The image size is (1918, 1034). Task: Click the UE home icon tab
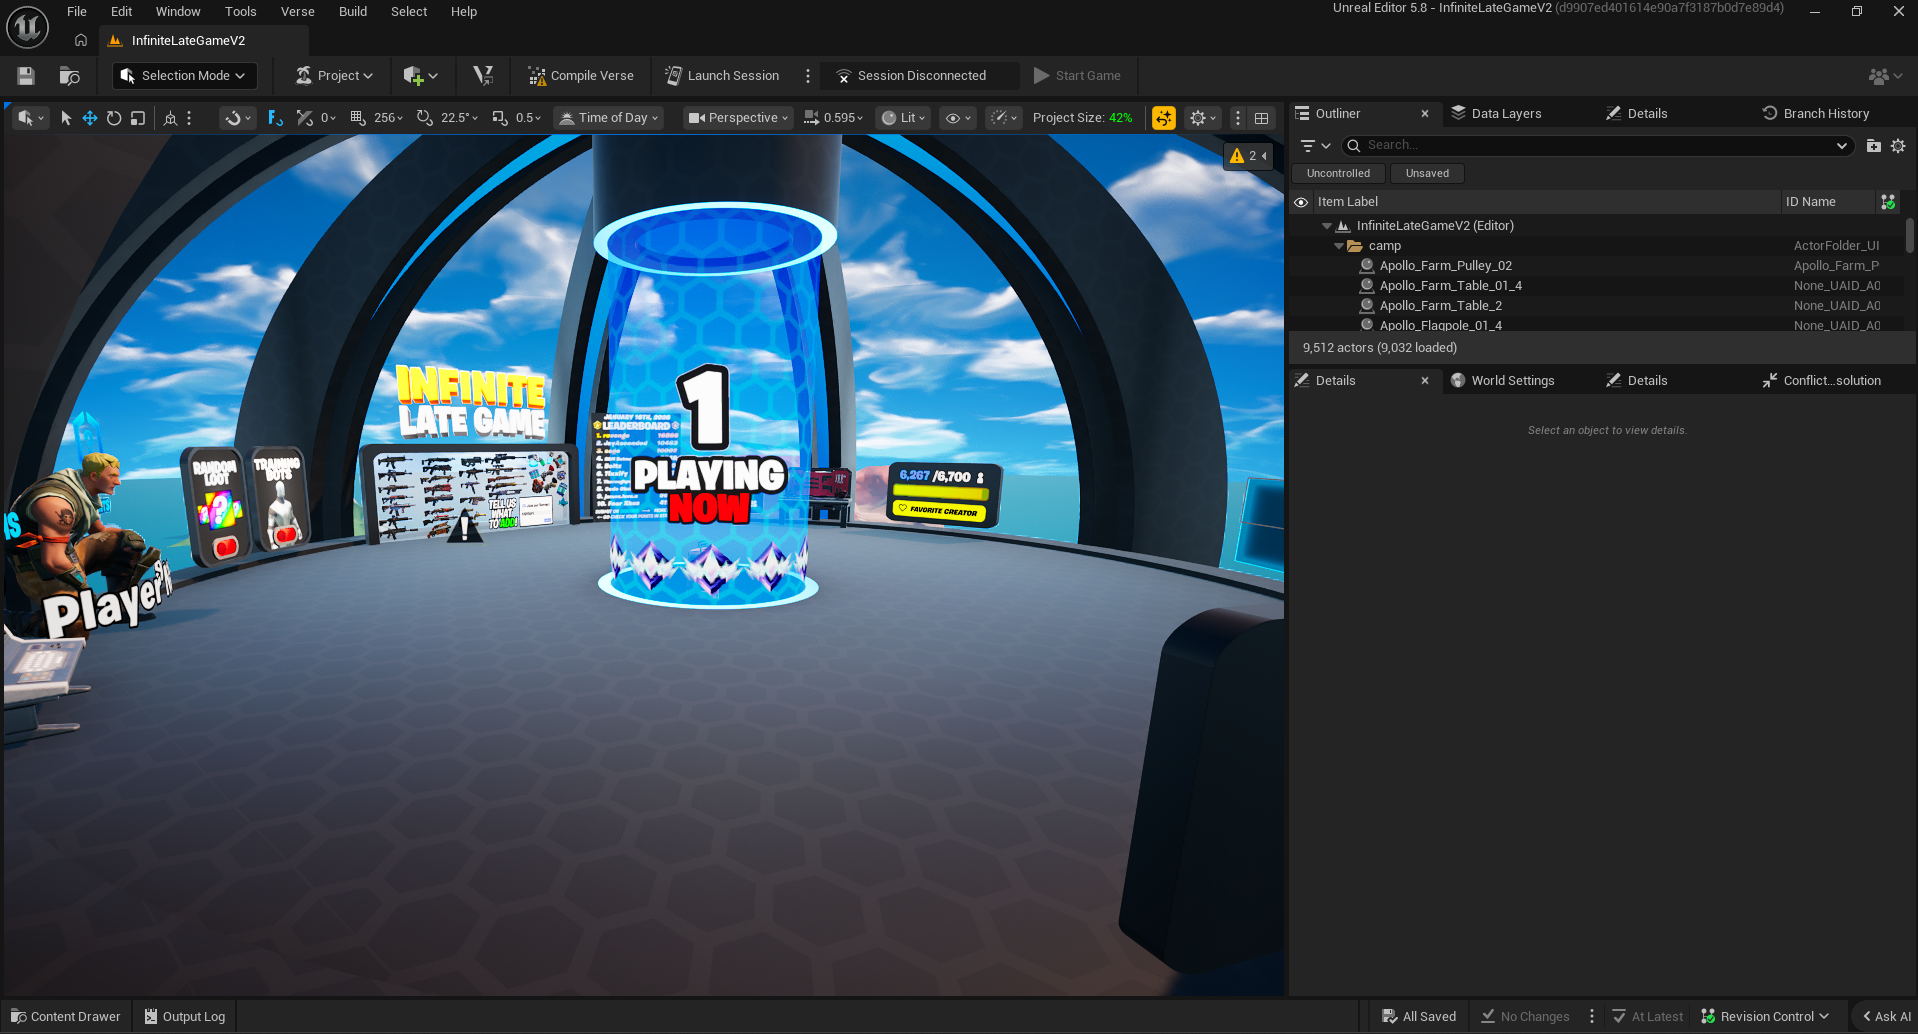pos(81,41)
